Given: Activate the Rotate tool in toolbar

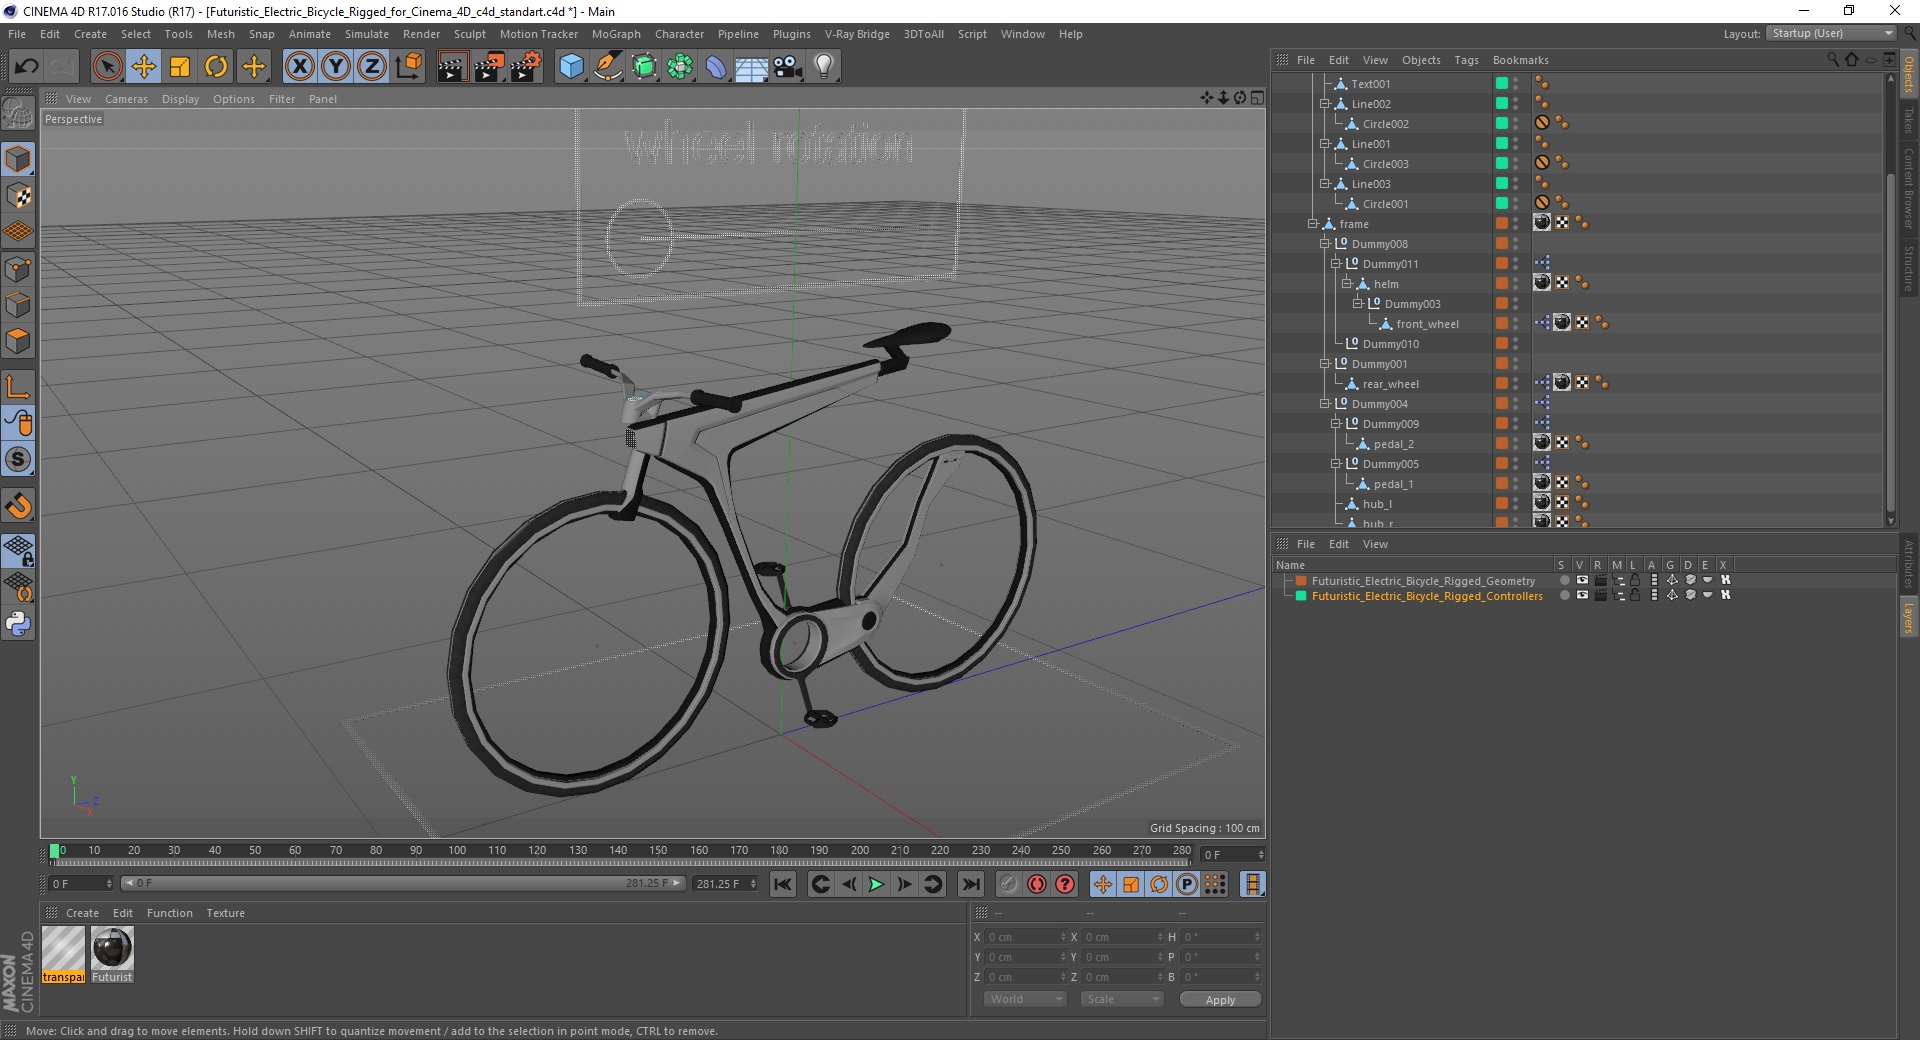Looking at the screenshot, I should click(216, 67).
